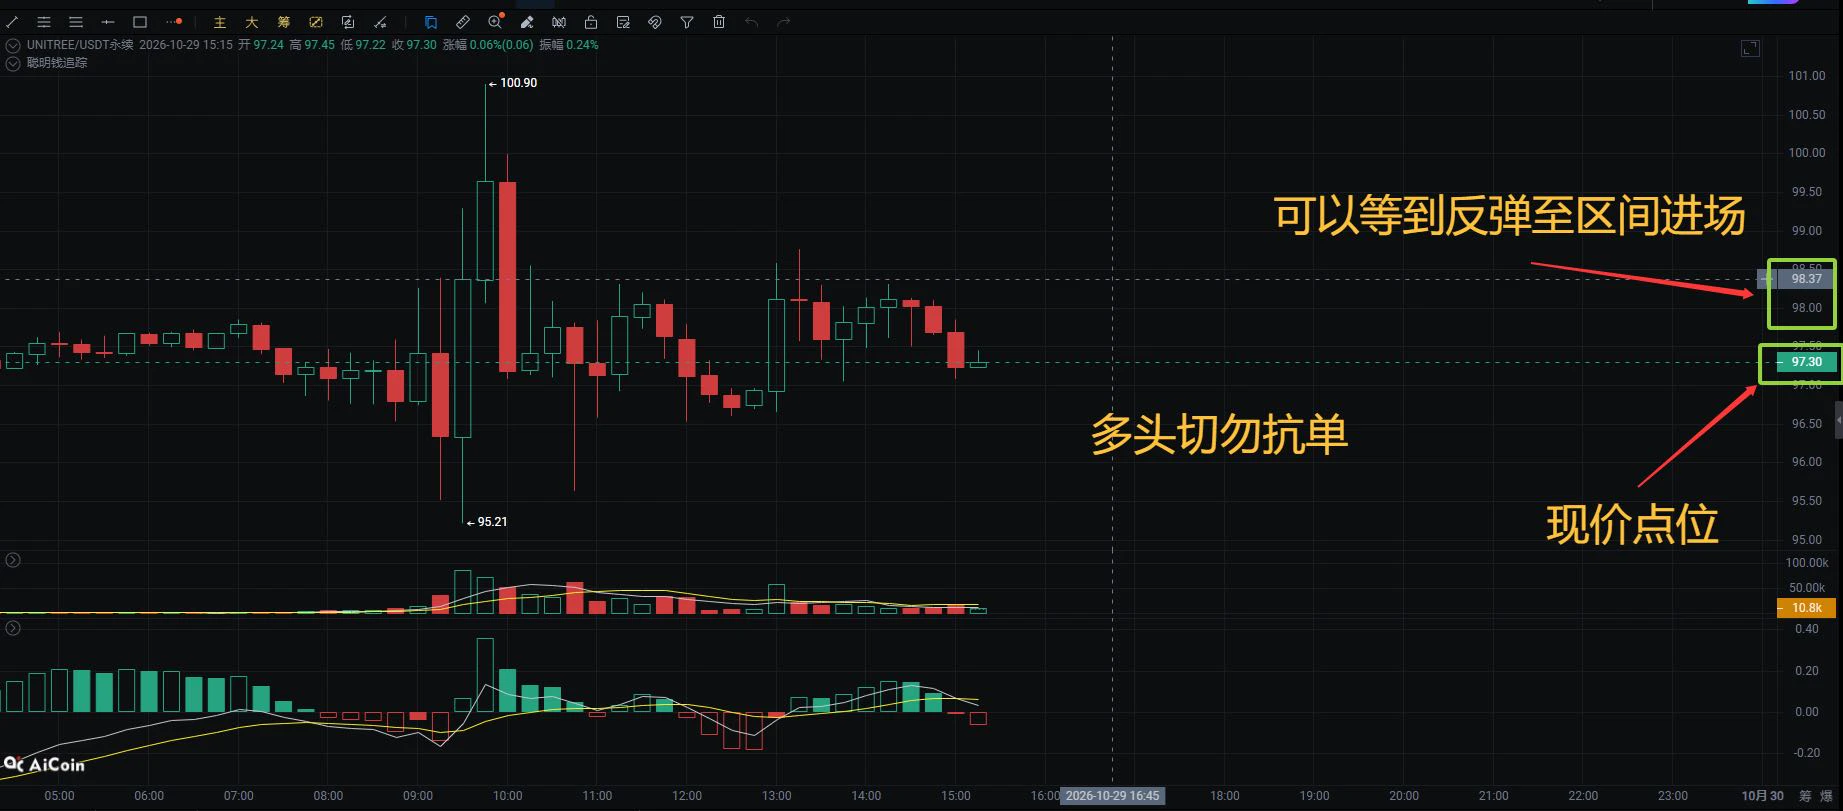Image resolution: width=1843 pixels, height=811 pixels.
Task: Open the edit note icon in toolbar
Action: tap(623, 22)
